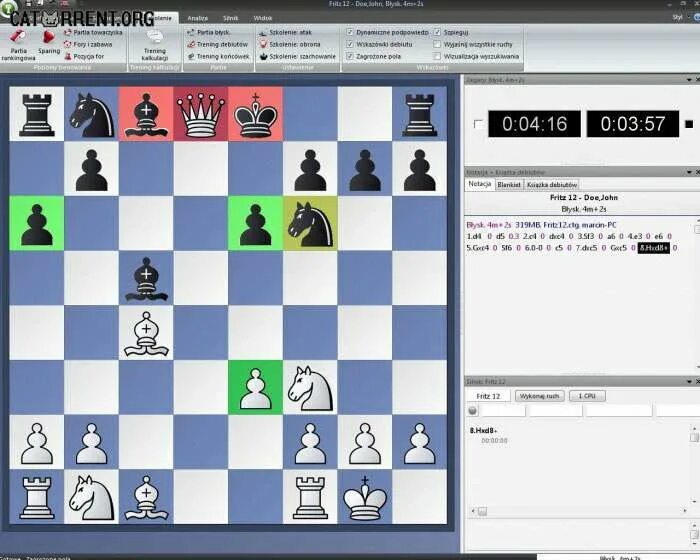Start a ranked game with Partia rankingowa

[18, 45]
